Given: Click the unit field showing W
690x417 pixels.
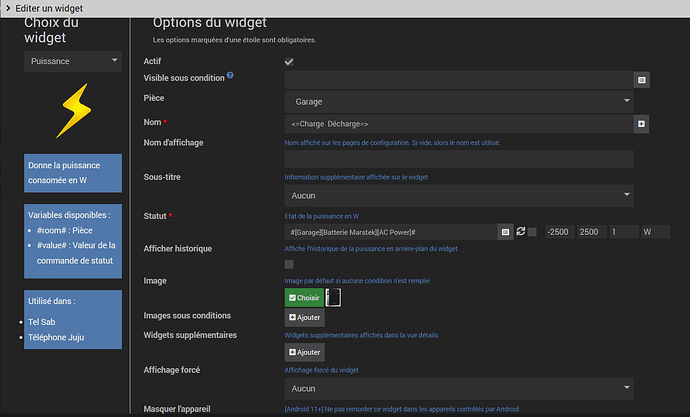Looking at the screenshot, I should pyautogui.click(x=656, y=232).
